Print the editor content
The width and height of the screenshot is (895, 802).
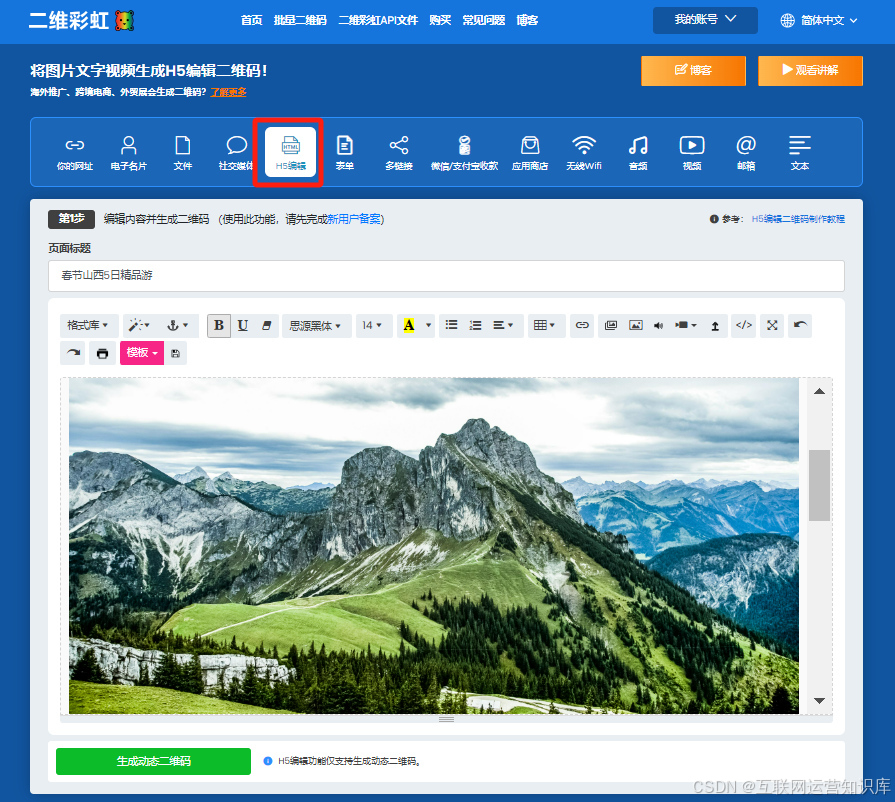coord(103,353)
